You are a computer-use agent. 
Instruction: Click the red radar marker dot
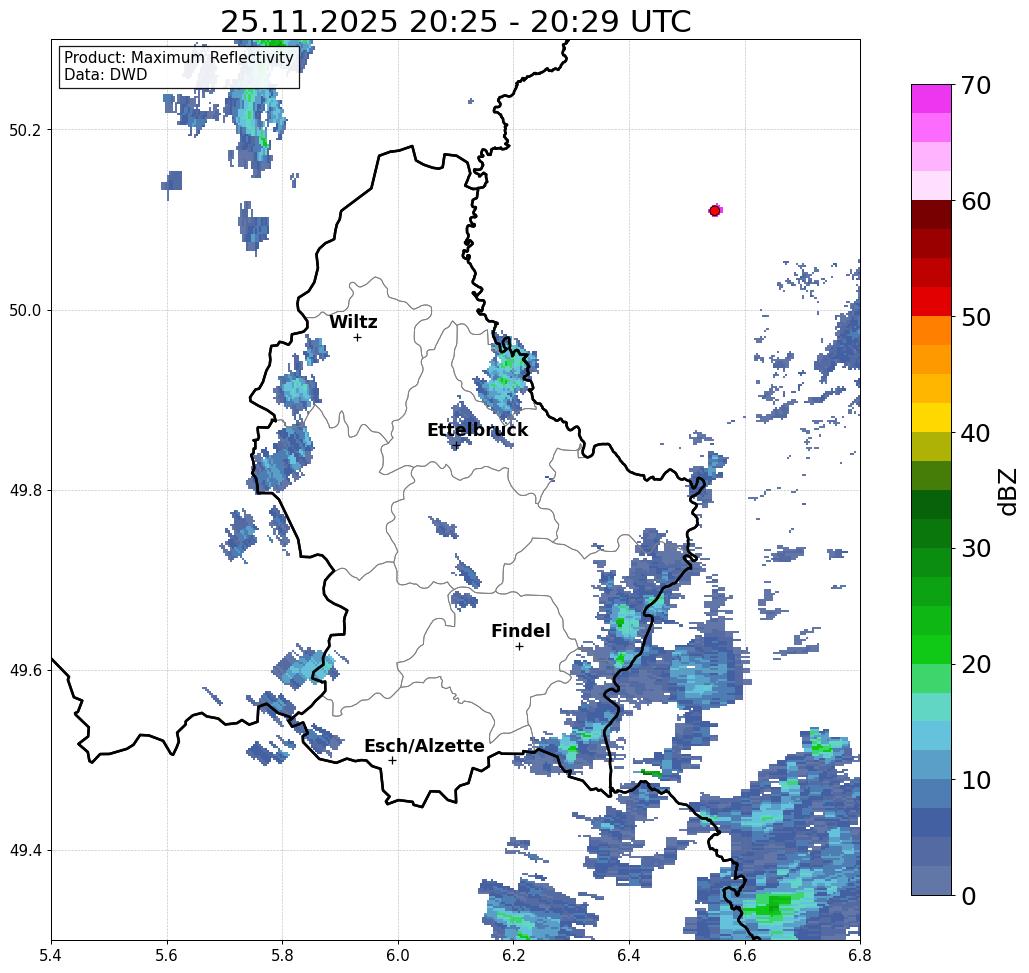[715, 211]
